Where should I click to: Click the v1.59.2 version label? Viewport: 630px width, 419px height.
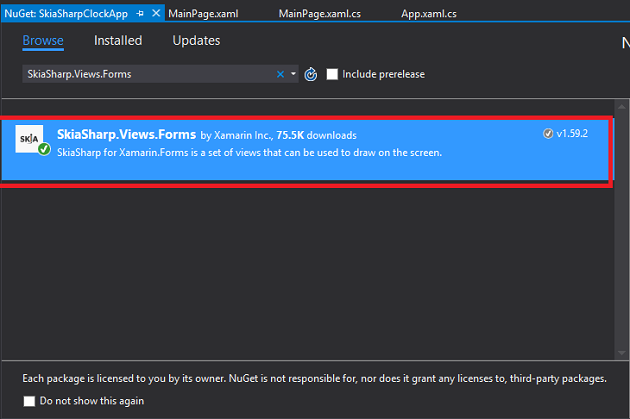pos(572,133)
